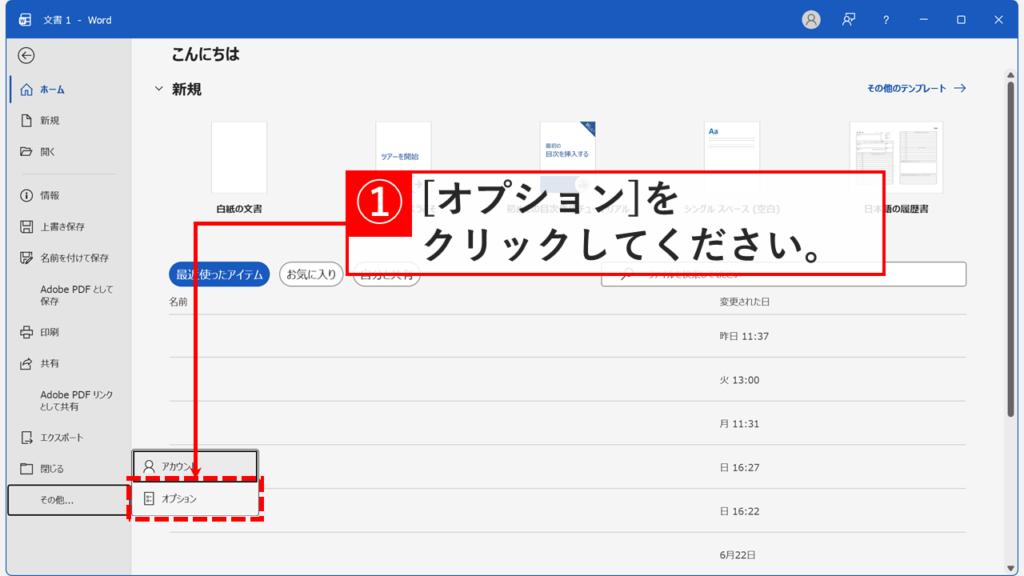The image size is (1024, 576).
Task: Click the 名前を付けて保存 icon
Action: [x=26, y=258]
